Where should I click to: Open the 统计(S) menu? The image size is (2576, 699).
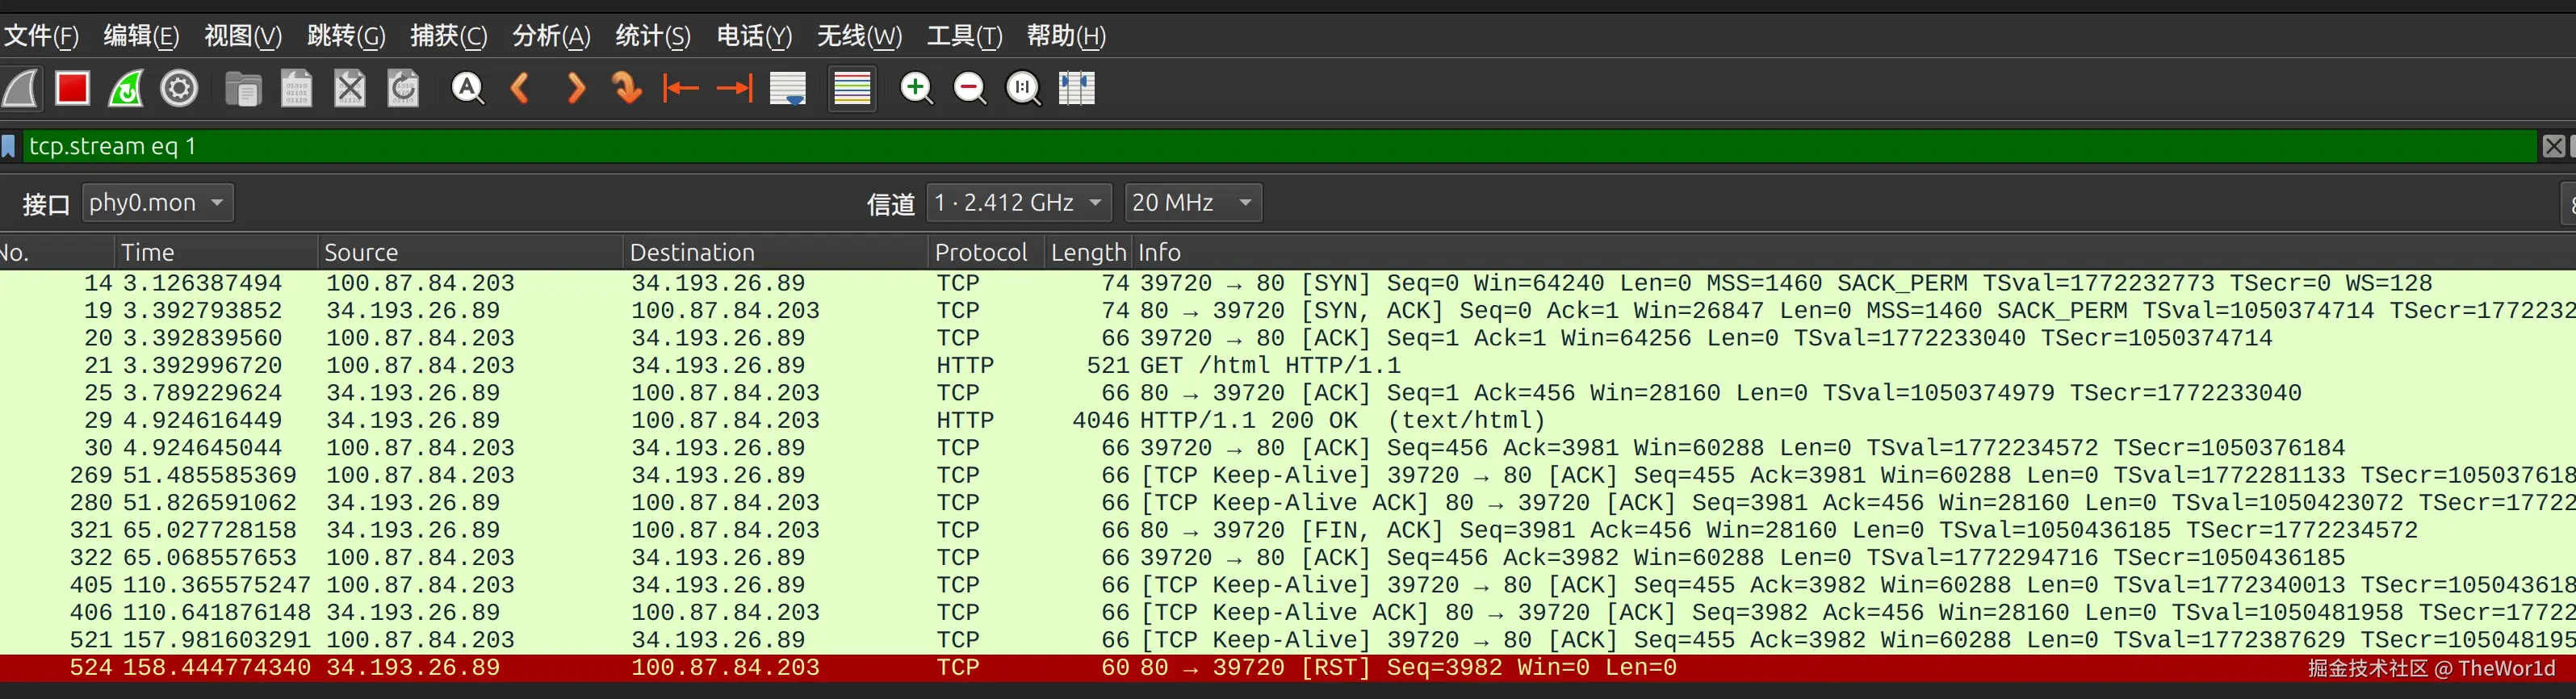point(652,37)
